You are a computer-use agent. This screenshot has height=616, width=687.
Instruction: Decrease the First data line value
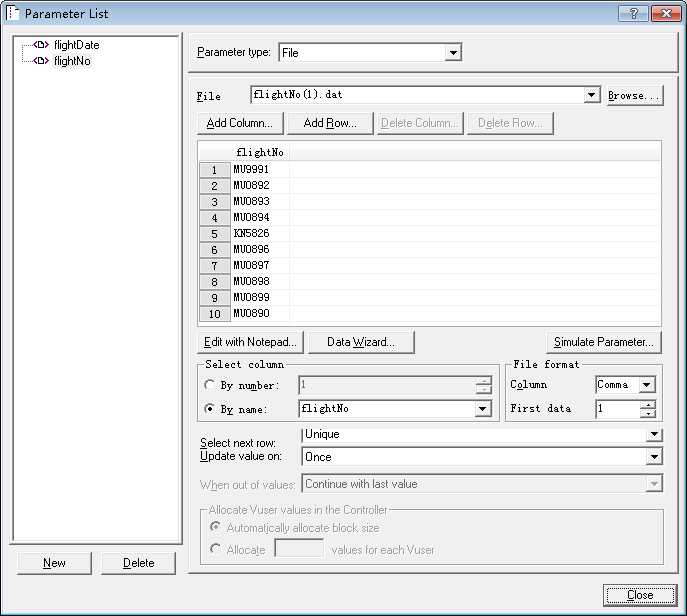(648, 413)
